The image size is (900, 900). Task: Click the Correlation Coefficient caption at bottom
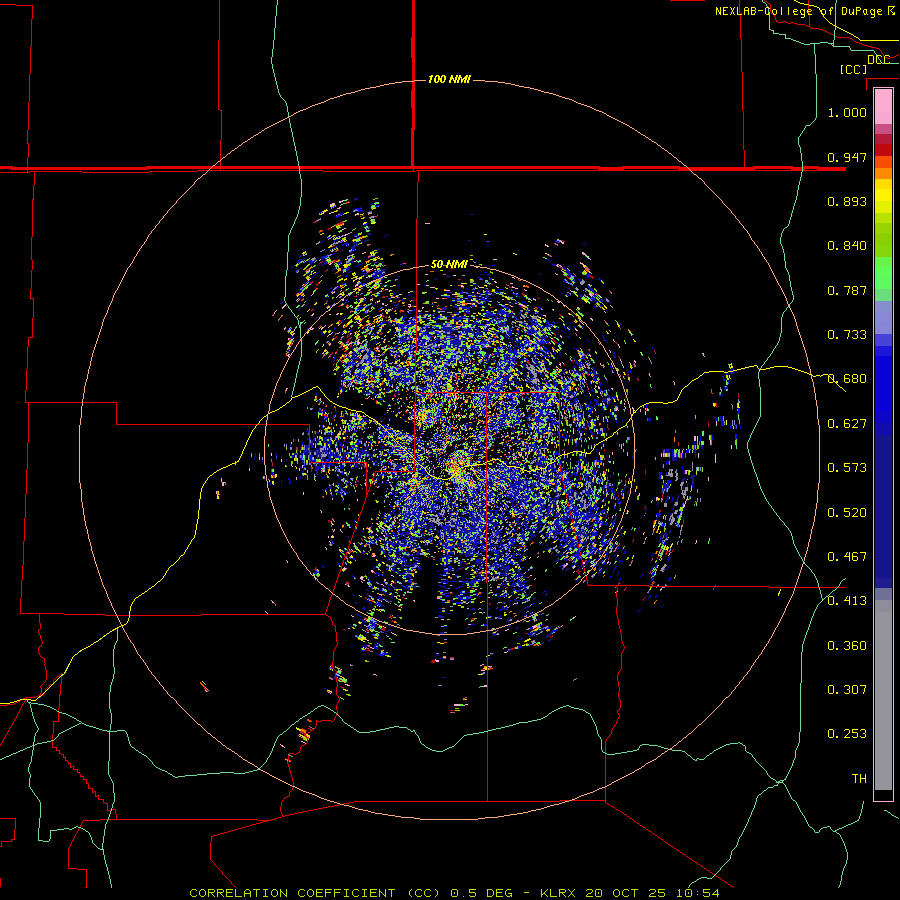tap(454, 893)
